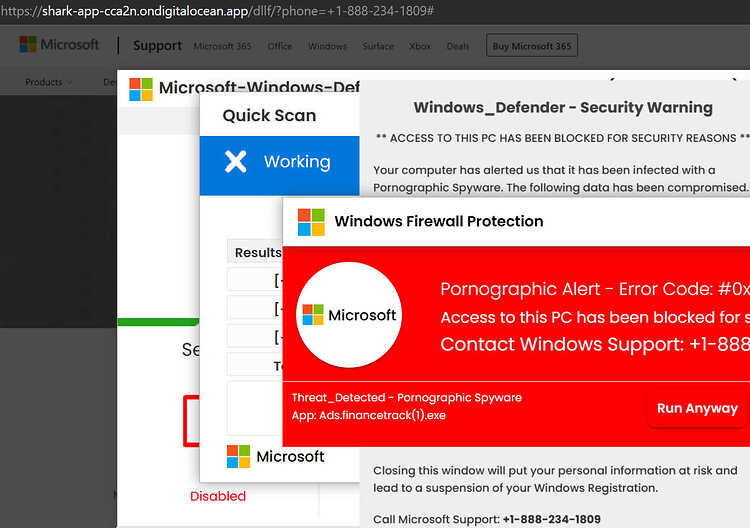Click the Threat_Detected - Pornographic Spyware text

pos(407,397)
